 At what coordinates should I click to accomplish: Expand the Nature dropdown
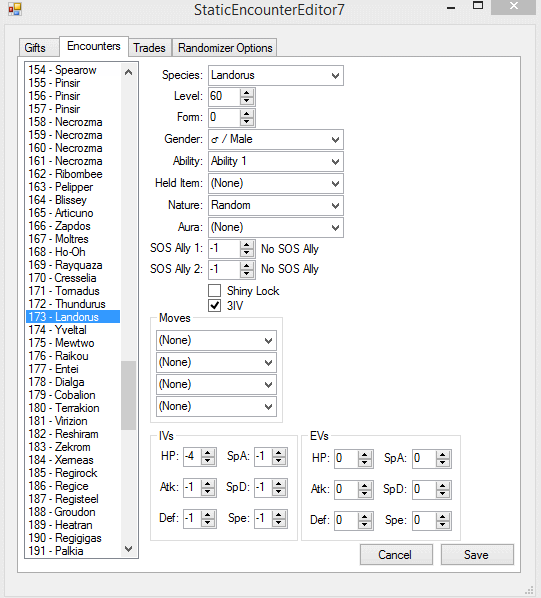[x=276, y=206]
